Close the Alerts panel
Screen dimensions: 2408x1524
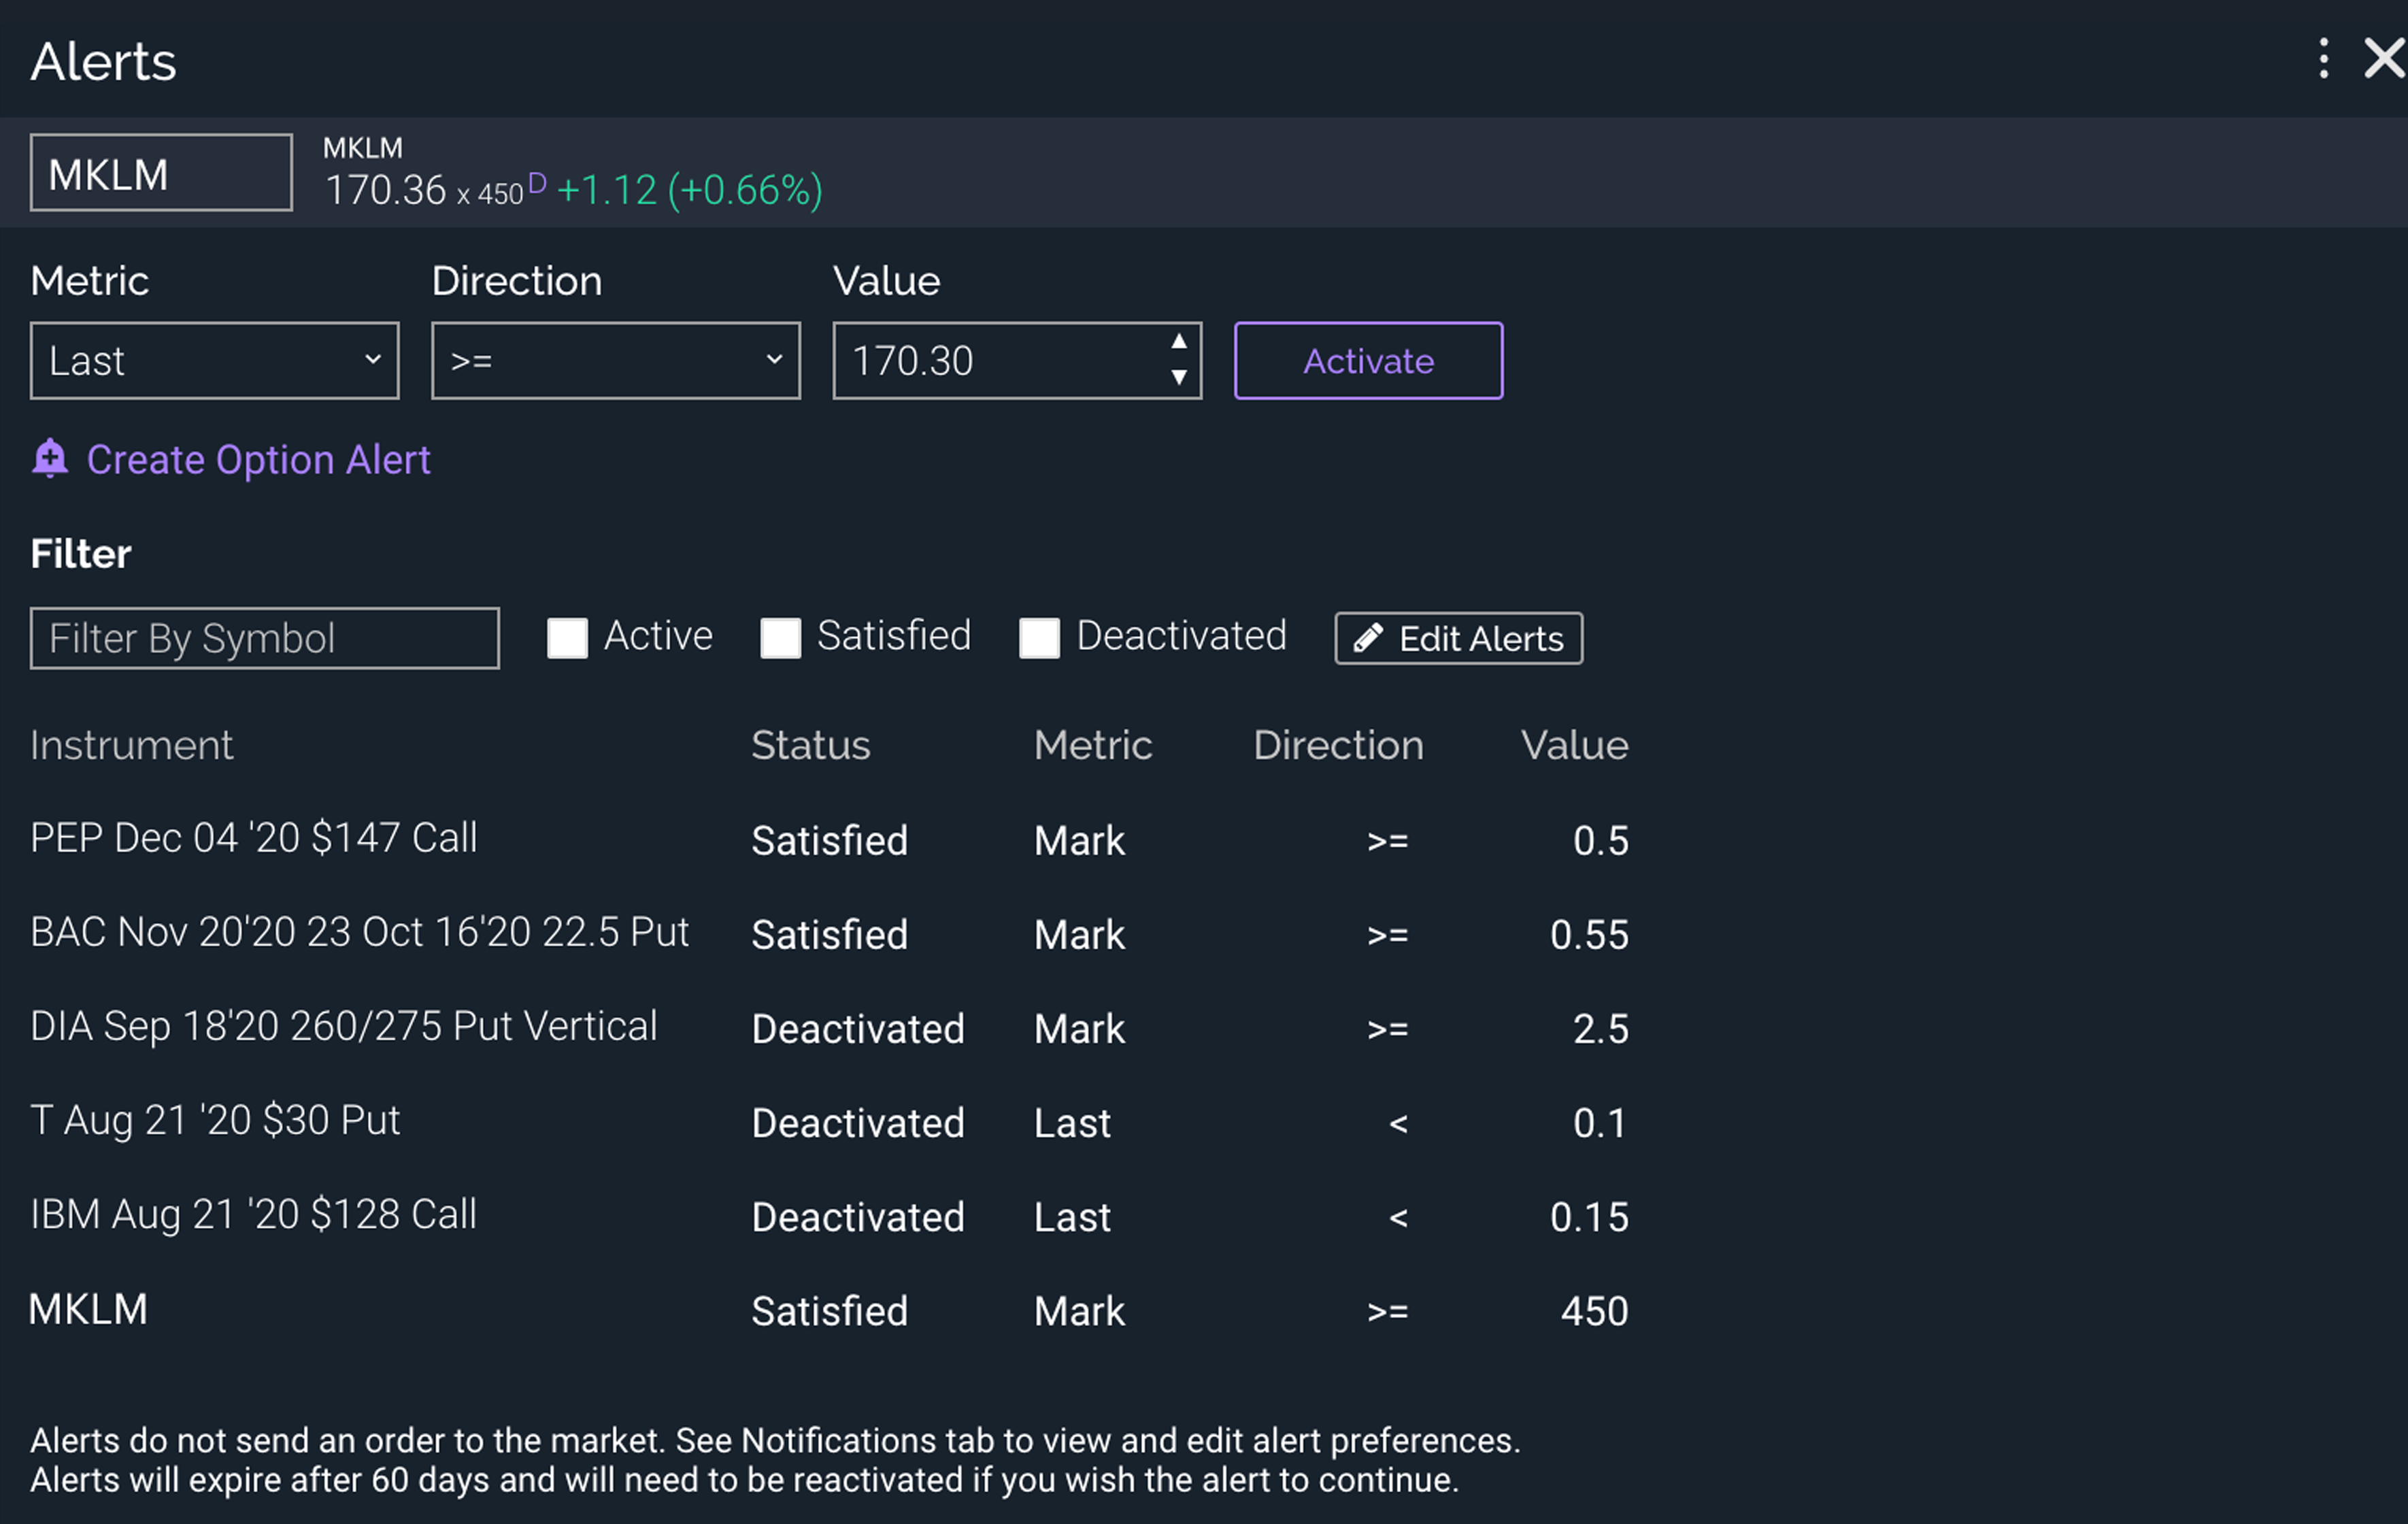2385,59
